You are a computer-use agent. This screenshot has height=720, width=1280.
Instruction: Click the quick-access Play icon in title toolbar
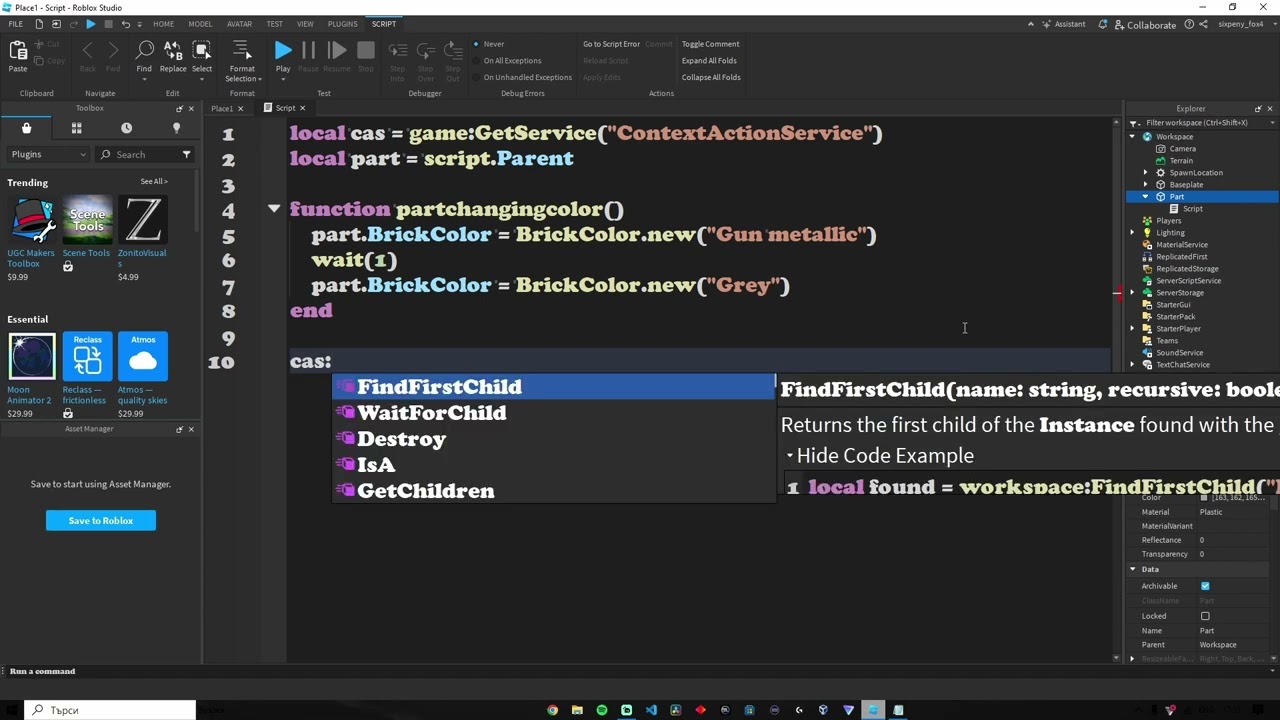(x=91, y=24)
